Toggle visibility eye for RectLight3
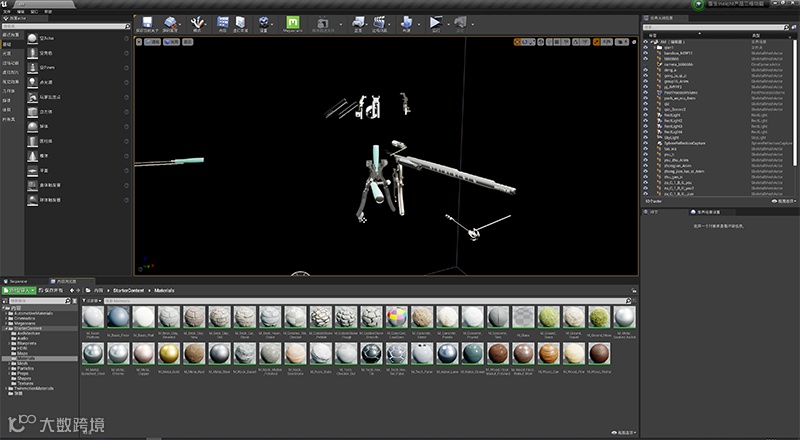800x440 pixels. click(x=645, y=126)
